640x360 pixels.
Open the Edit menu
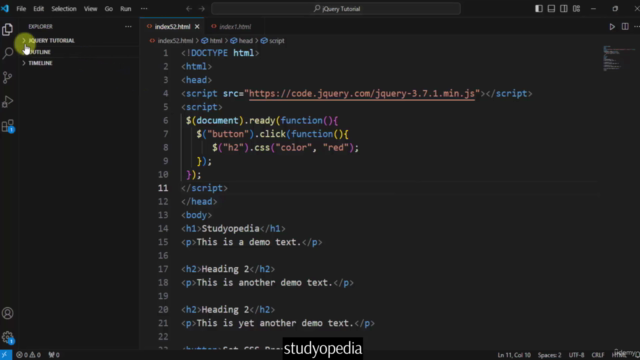coord(39,9)
